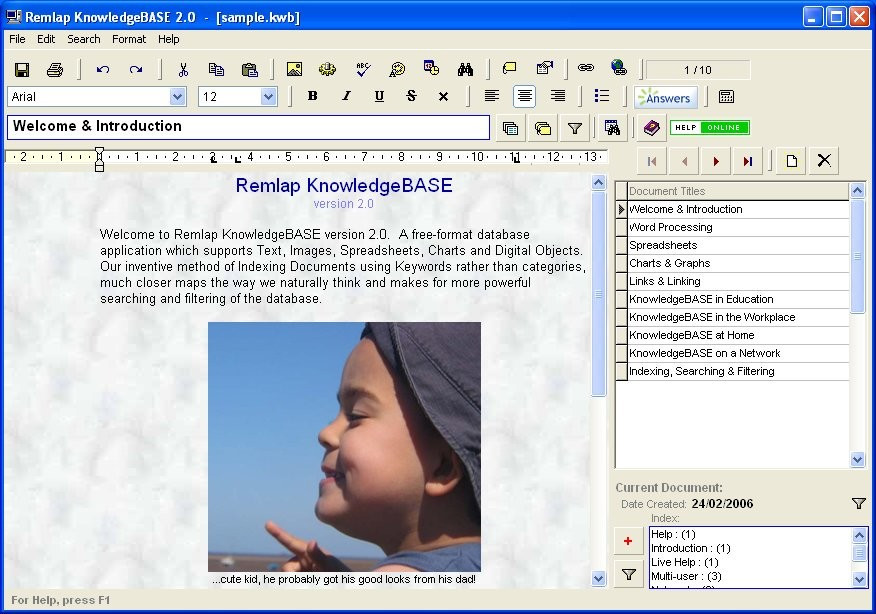The width and height of the screenshot is (876, 614).
Task: Click the Undo arrow icon
Action: [x=103, y=69]
